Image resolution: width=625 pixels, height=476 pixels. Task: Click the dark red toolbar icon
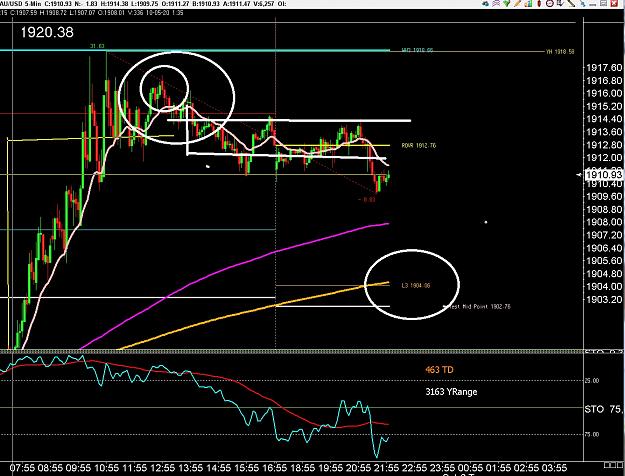(x=539, y=3)
